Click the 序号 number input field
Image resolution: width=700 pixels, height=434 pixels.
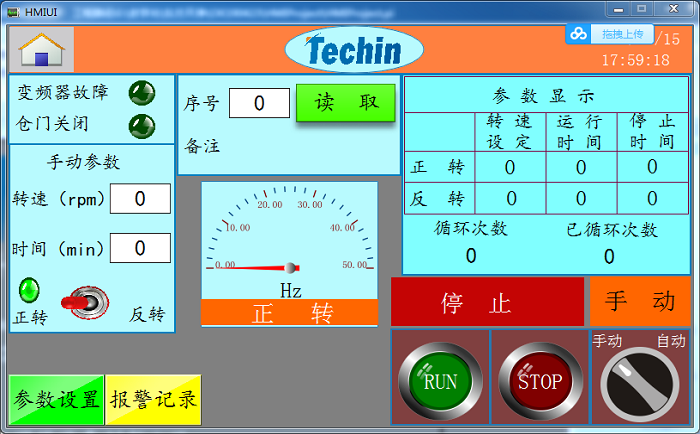point(259,103)
